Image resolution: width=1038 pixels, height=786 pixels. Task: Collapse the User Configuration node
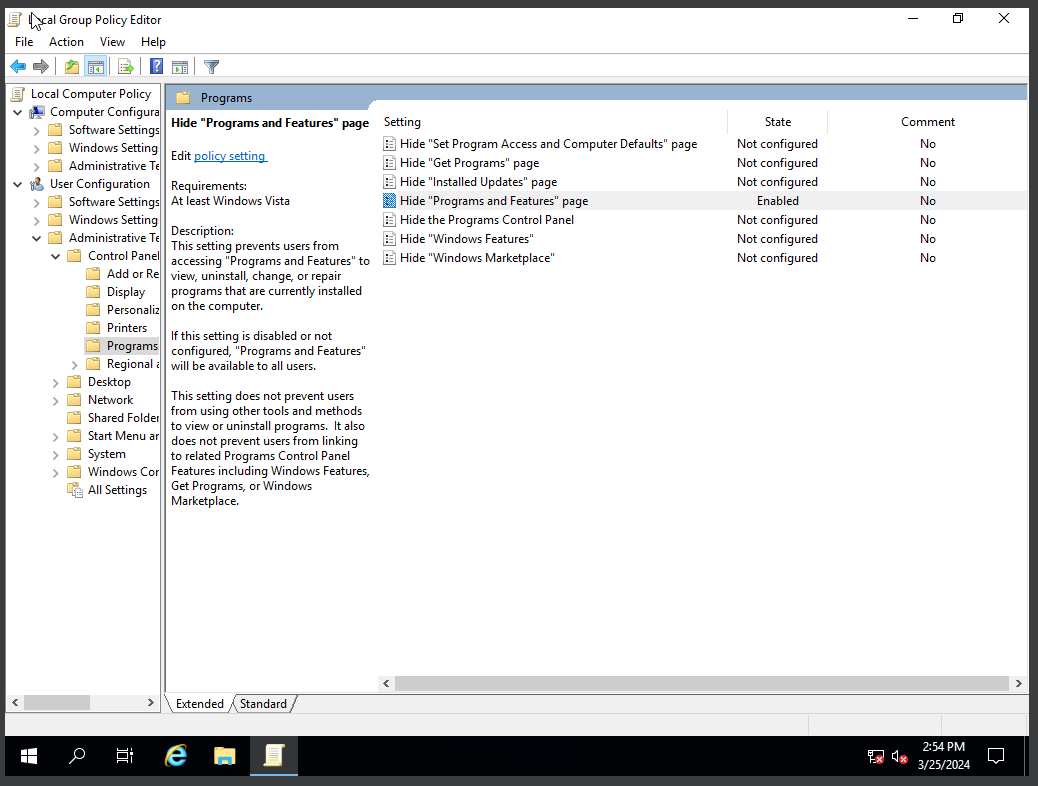[18, 184]
